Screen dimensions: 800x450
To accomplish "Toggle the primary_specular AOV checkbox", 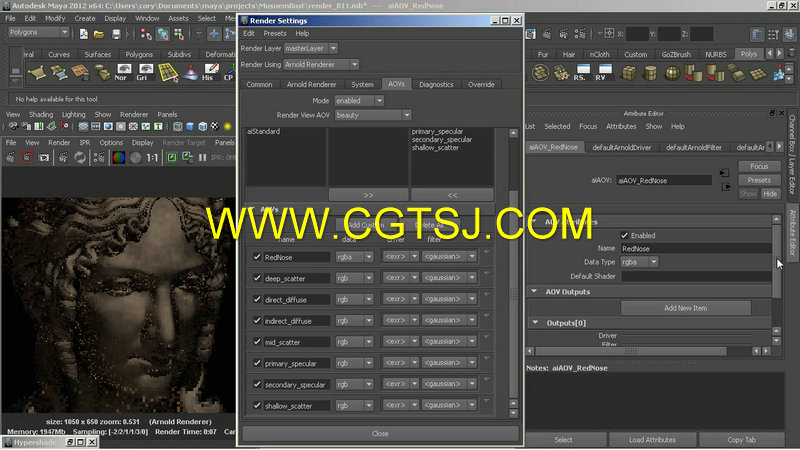I will tap(257, 363).
